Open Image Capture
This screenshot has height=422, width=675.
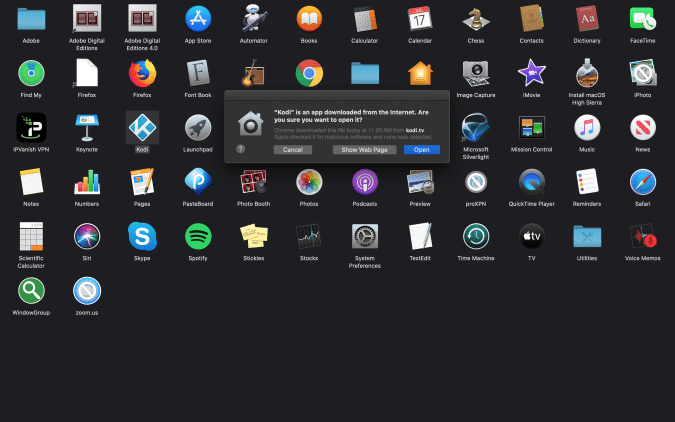click(x=476, y=73)
